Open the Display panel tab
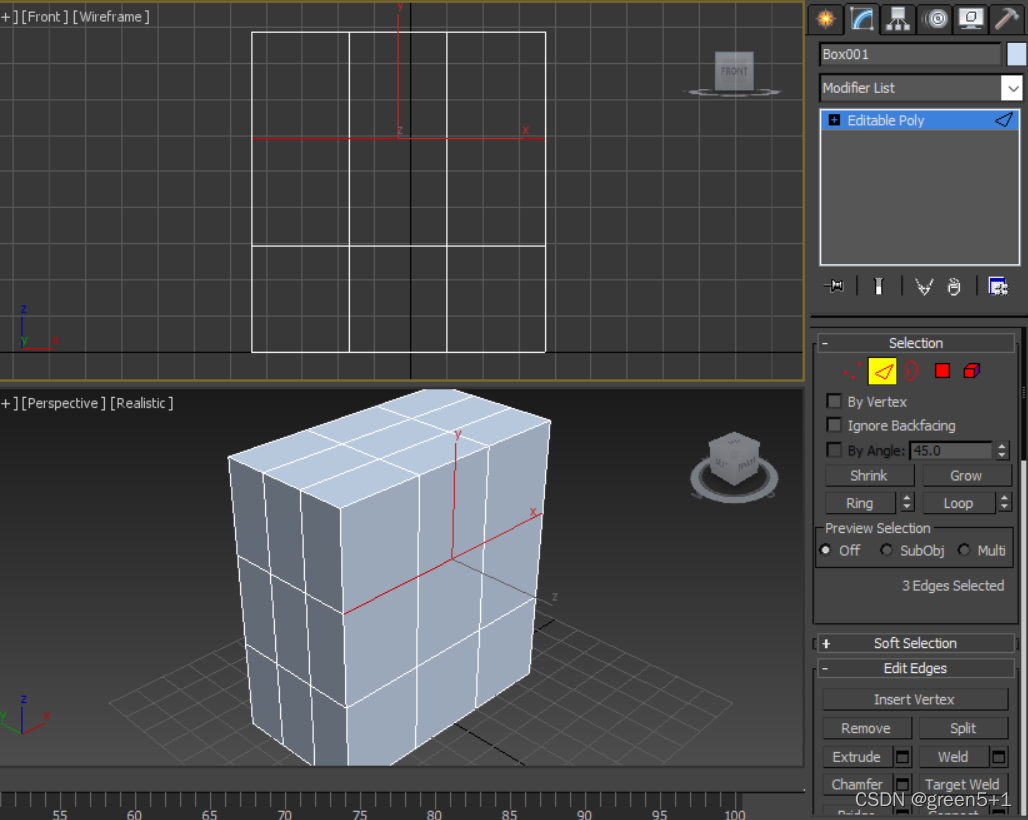This screenshot has width=1028, height=820. 970,18
